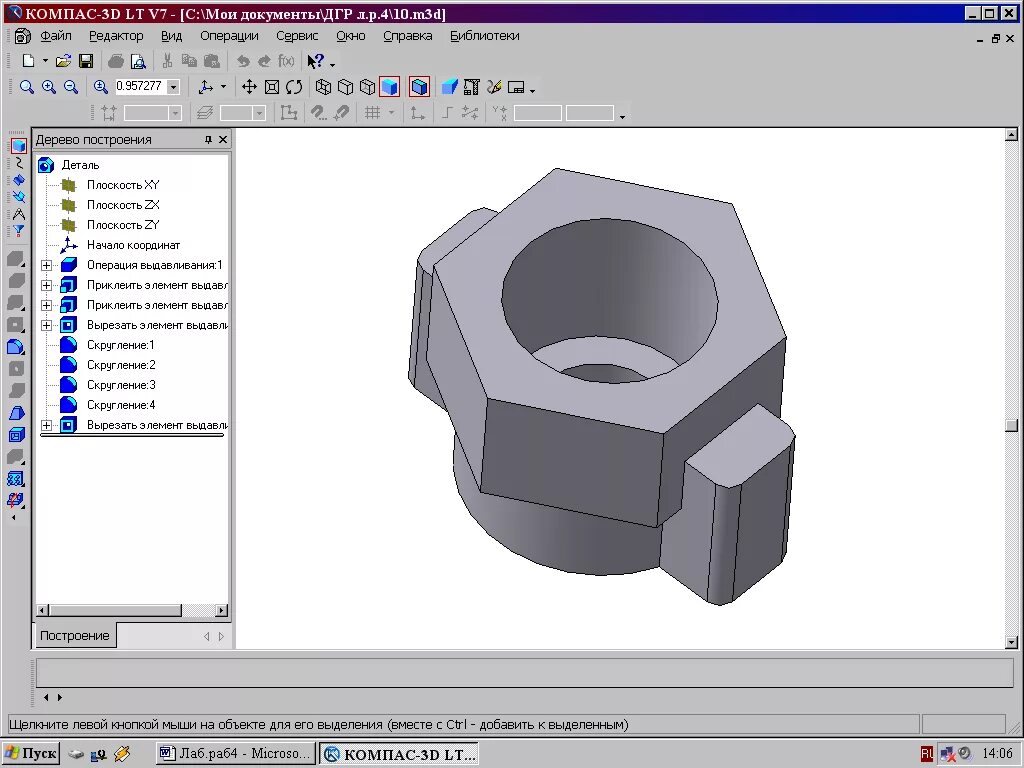Select the Pan view cross-arrows tool
This screenshot has height=768, width=1024.
point(249,87)
